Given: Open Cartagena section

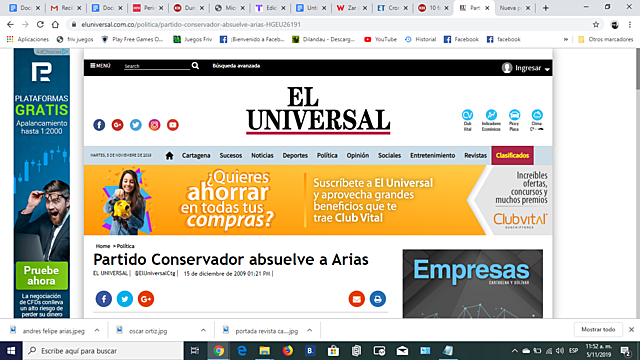Looking at the screenshot, I should tap(196, 156).
